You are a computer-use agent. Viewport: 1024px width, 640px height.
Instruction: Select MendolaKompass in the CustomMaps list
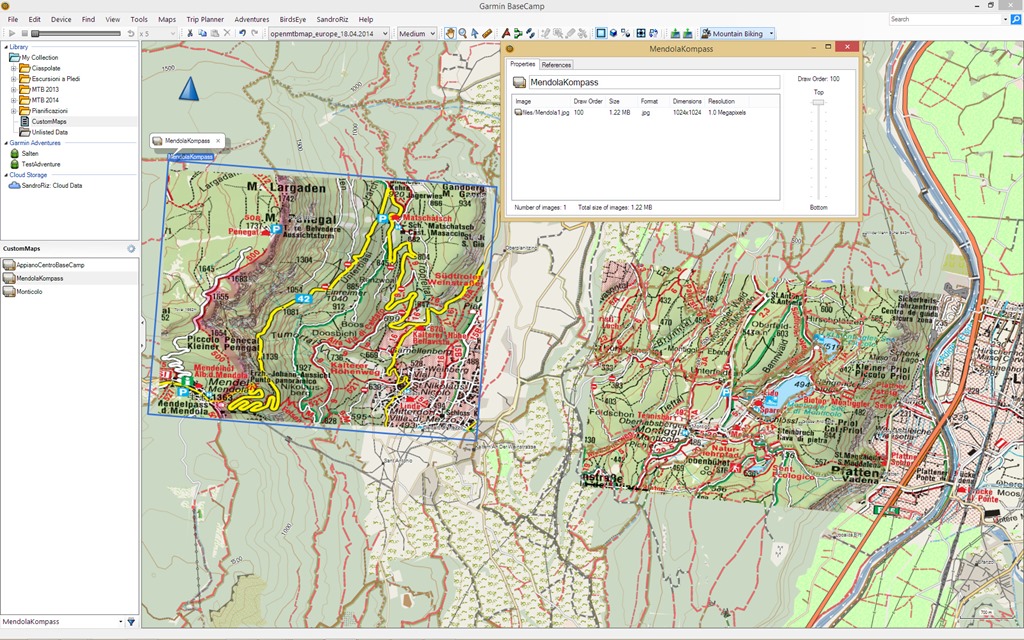tap(39, 278)
